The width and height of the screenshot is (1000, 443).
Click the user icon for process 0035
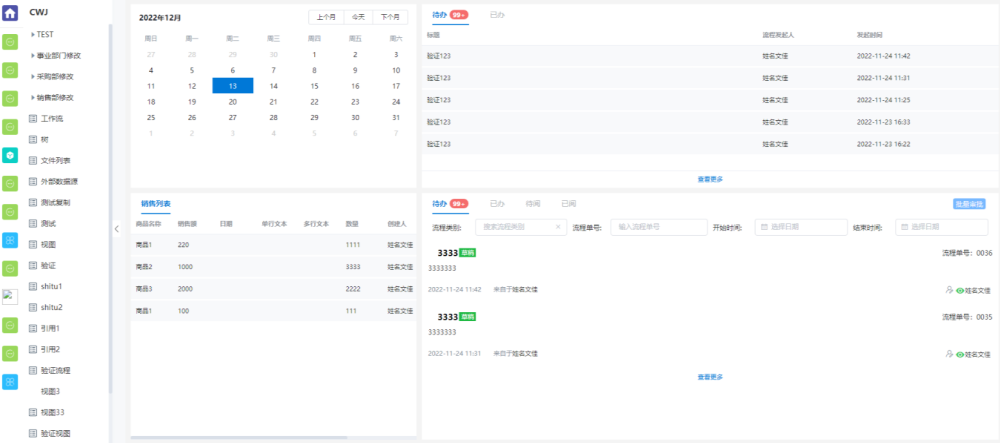click(x=948, y=353)
